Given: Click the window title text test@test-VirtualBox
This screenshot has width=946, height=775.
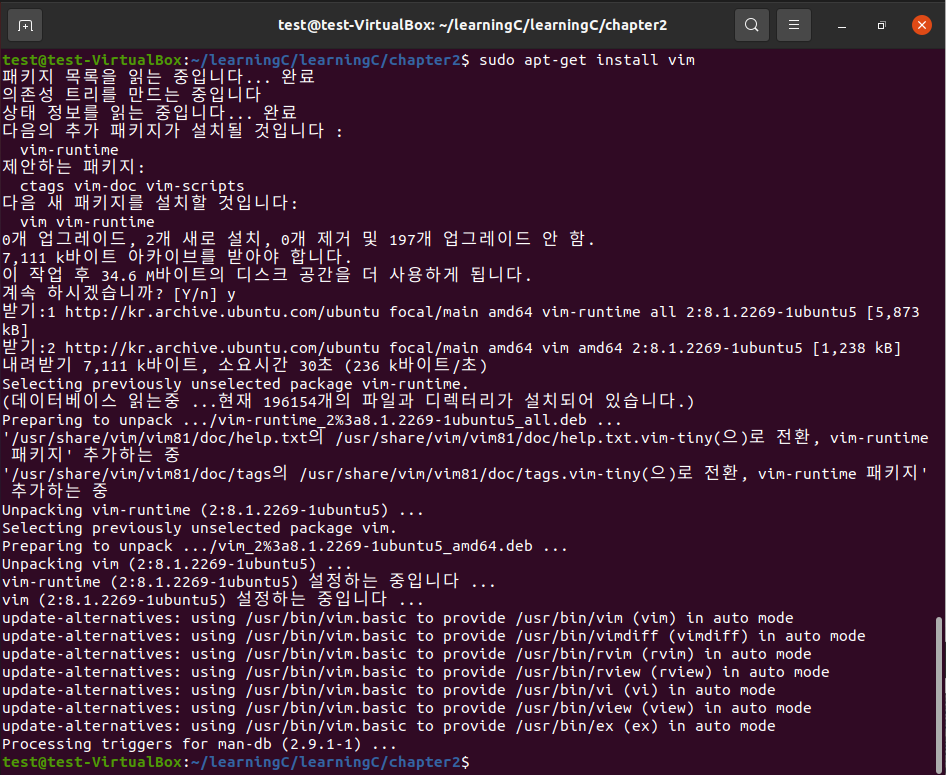Looking at the screenshot, I should 354,25.
